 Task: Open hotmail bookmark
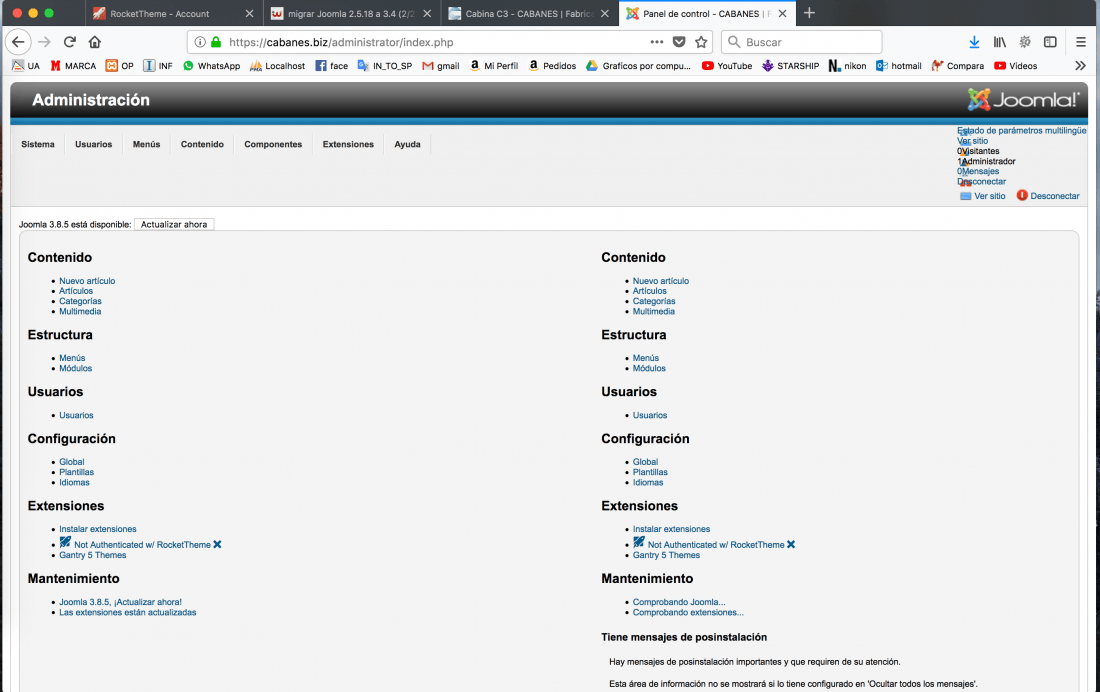pyautogui.click(x=899, y=66)
